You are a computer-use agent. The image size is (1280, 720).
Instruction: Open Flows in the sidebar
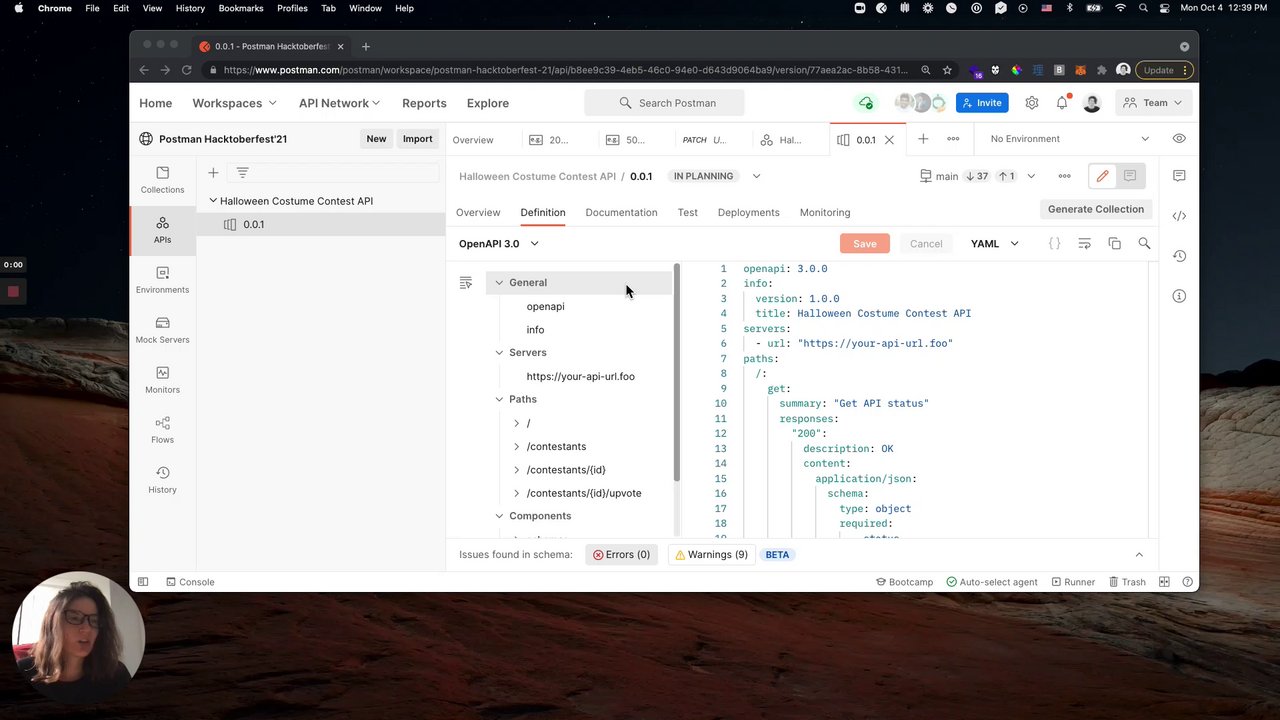click(x=162, y=430)
